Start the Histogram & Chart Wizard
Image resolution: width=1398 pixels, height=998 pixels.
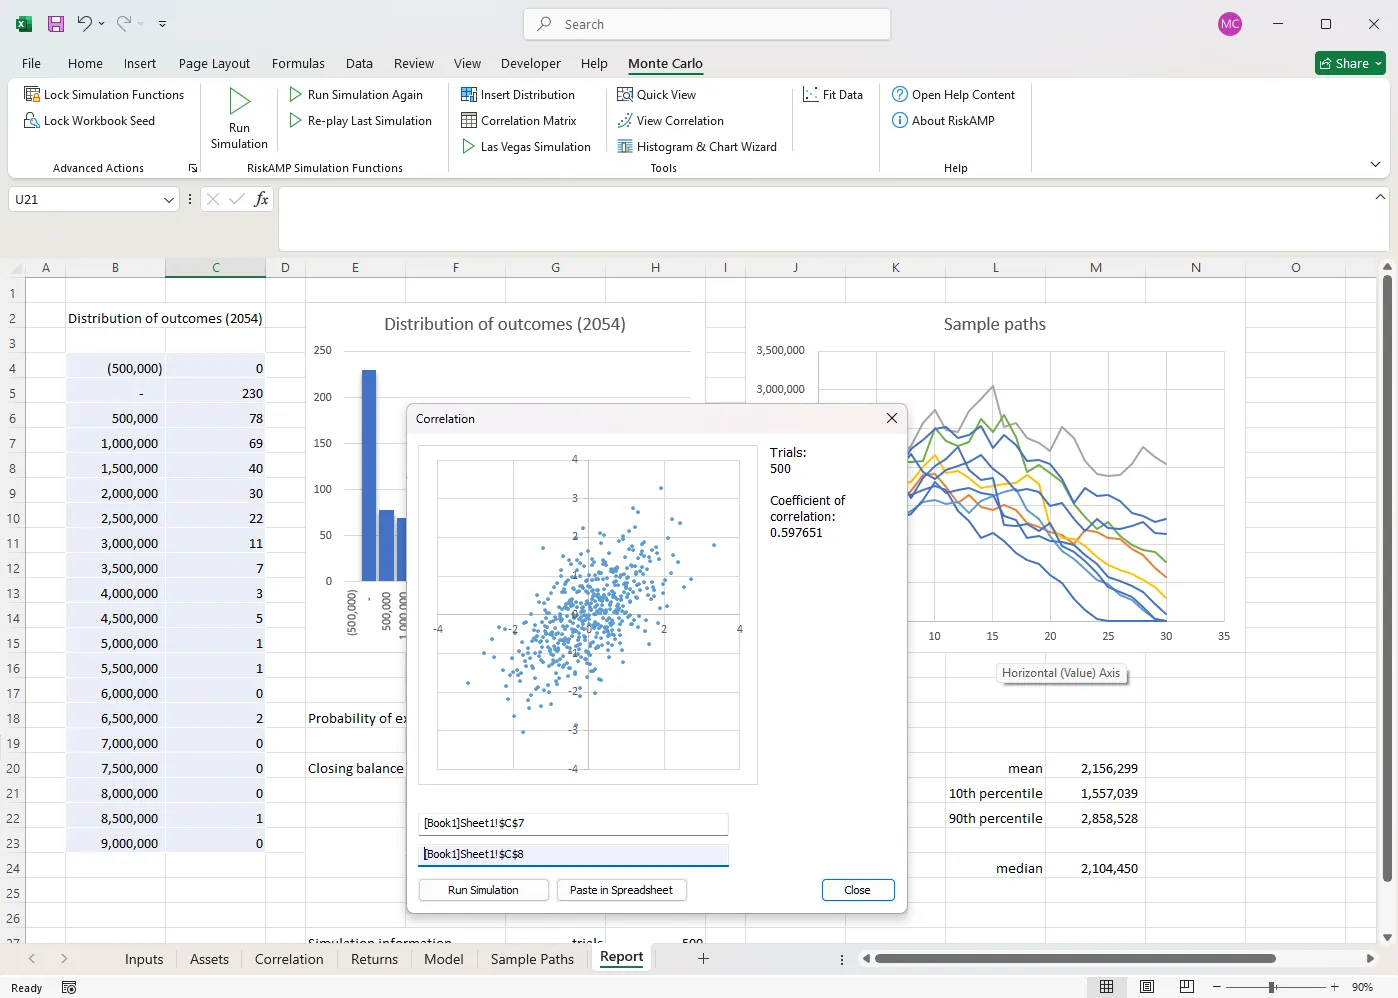pyautogui.click(x=698, y=146)
